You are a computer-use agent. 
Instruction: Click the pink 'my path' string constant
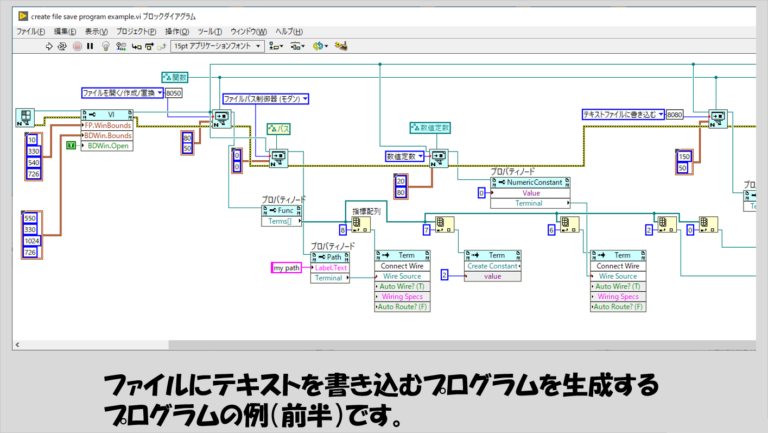(287, 268)
